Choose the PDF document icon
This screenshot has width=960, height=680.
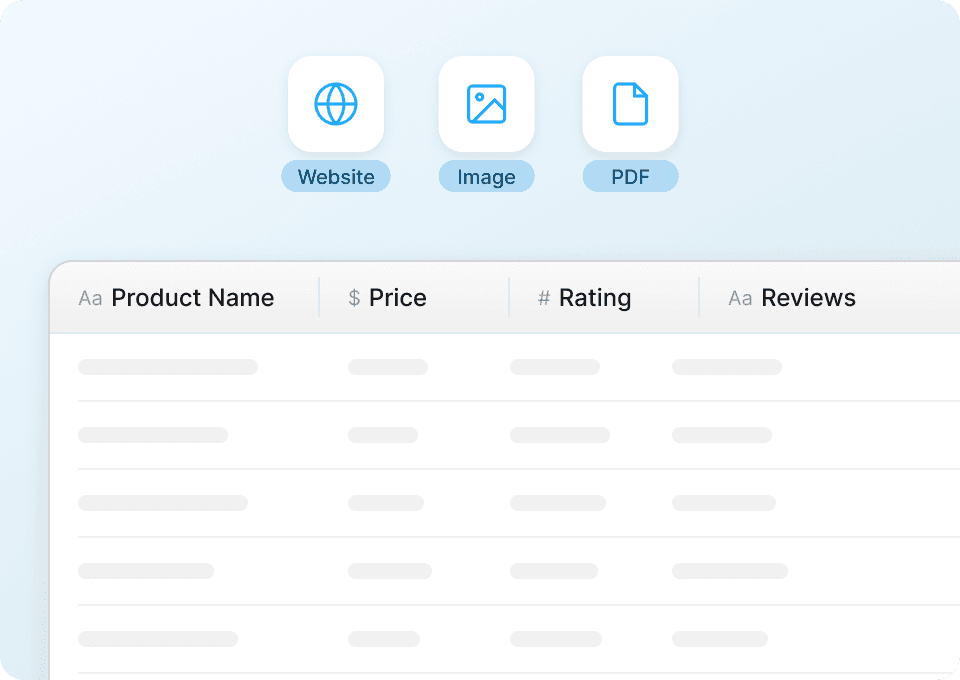tap(630, 104)
